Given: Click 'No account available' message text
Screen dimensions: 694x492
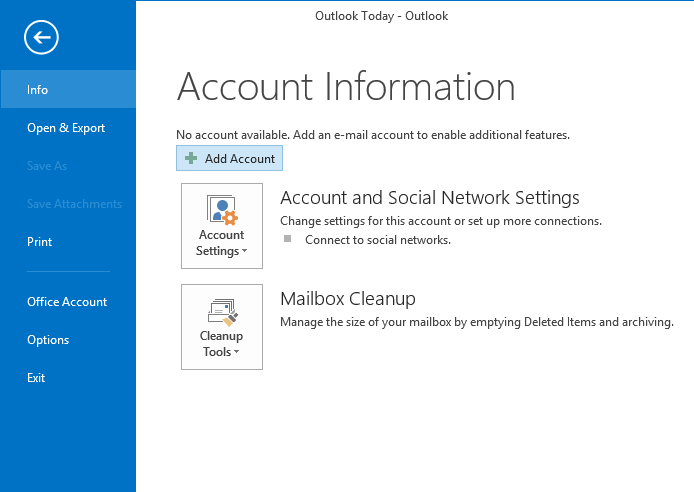Looking at the screenshot, I should (x=373, y=135).
